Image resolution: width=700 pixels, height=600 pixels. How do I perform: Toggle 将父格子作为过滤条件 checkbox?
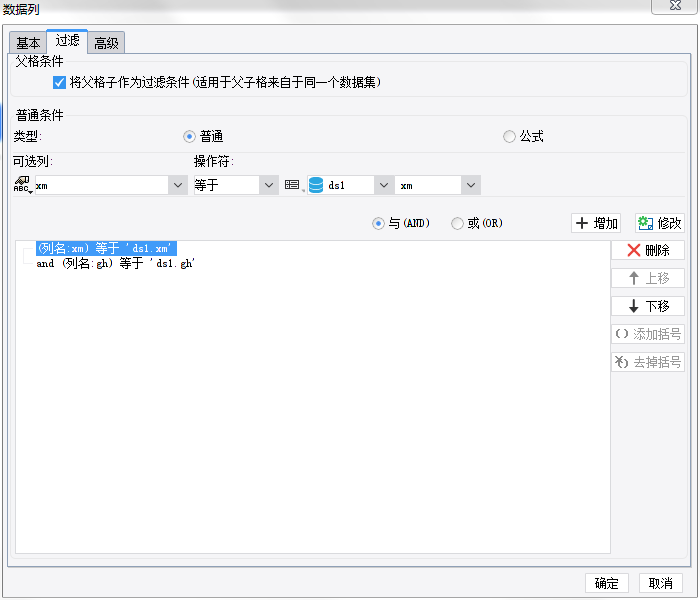pos(60,82)
